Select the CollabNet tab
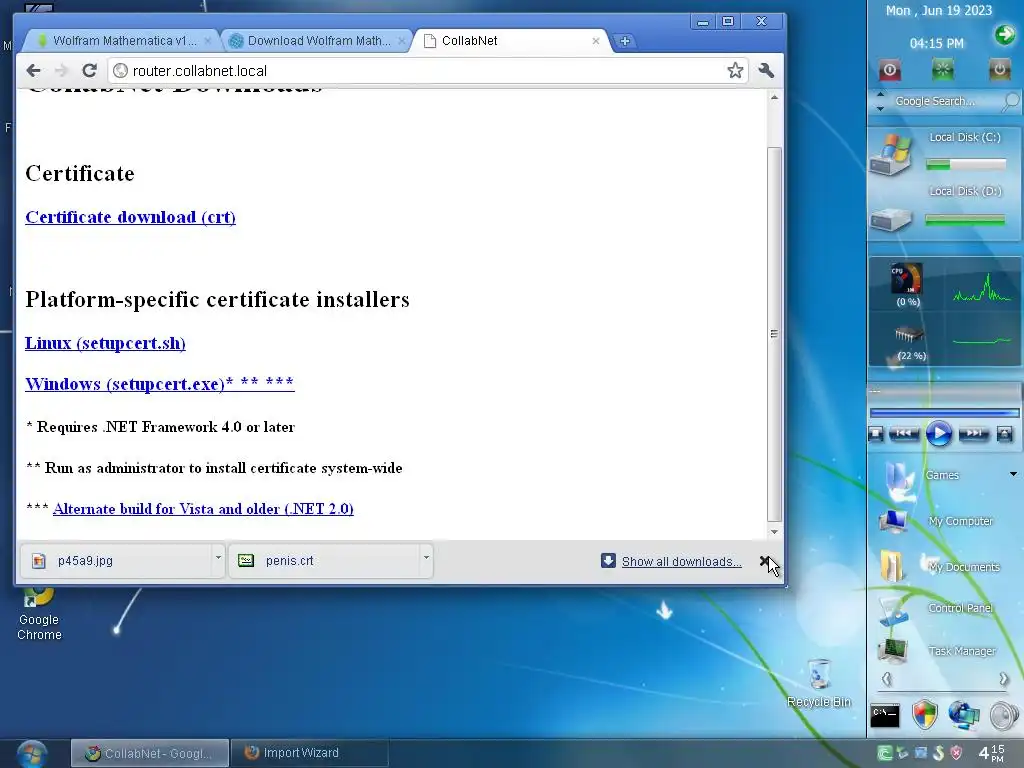Screen dimensions: 1024x768 point(509,40)
